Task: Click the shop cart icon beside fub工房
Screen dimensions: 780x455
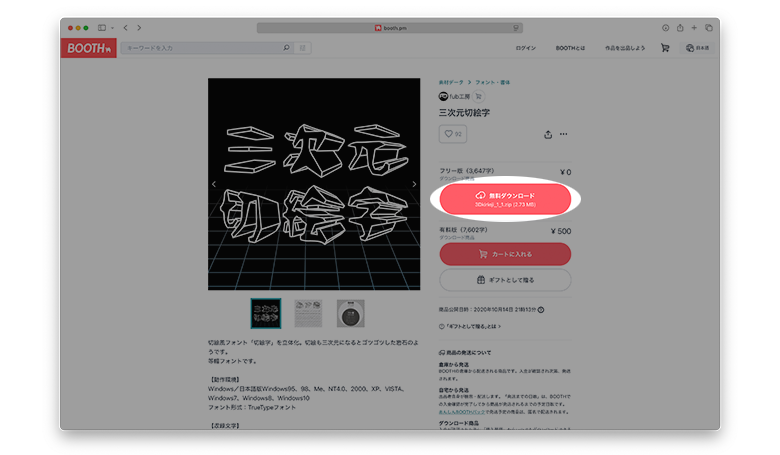Action: pos(479,96)
